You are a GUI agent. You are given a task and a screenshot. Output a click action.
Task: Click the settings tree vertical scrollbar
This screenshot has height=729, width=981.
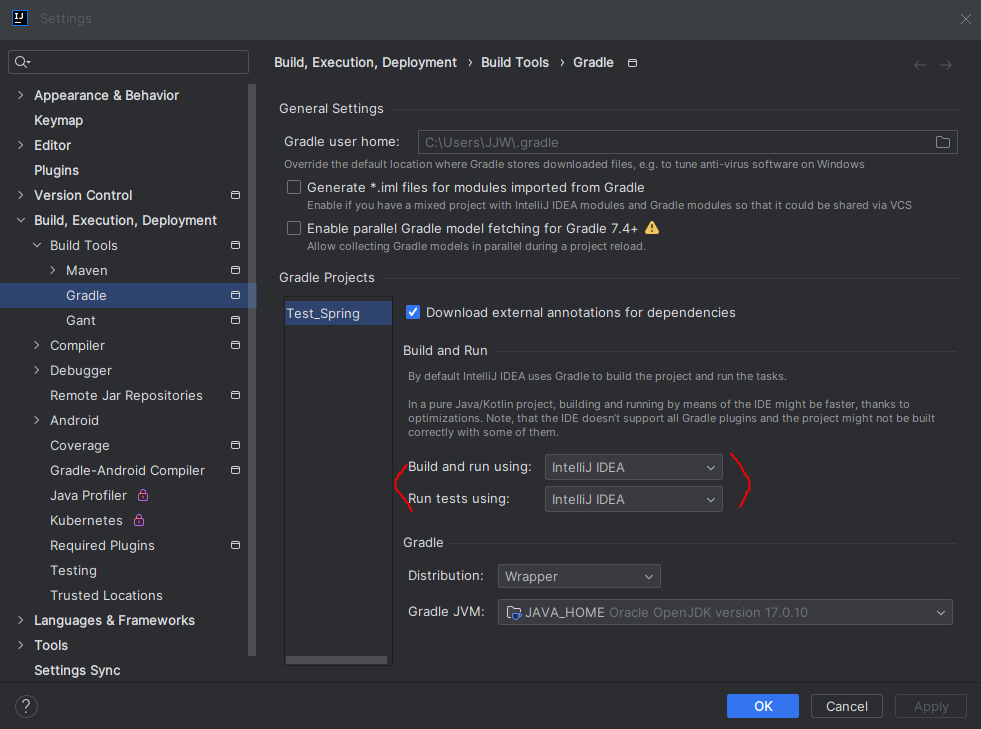pos(252,369)
